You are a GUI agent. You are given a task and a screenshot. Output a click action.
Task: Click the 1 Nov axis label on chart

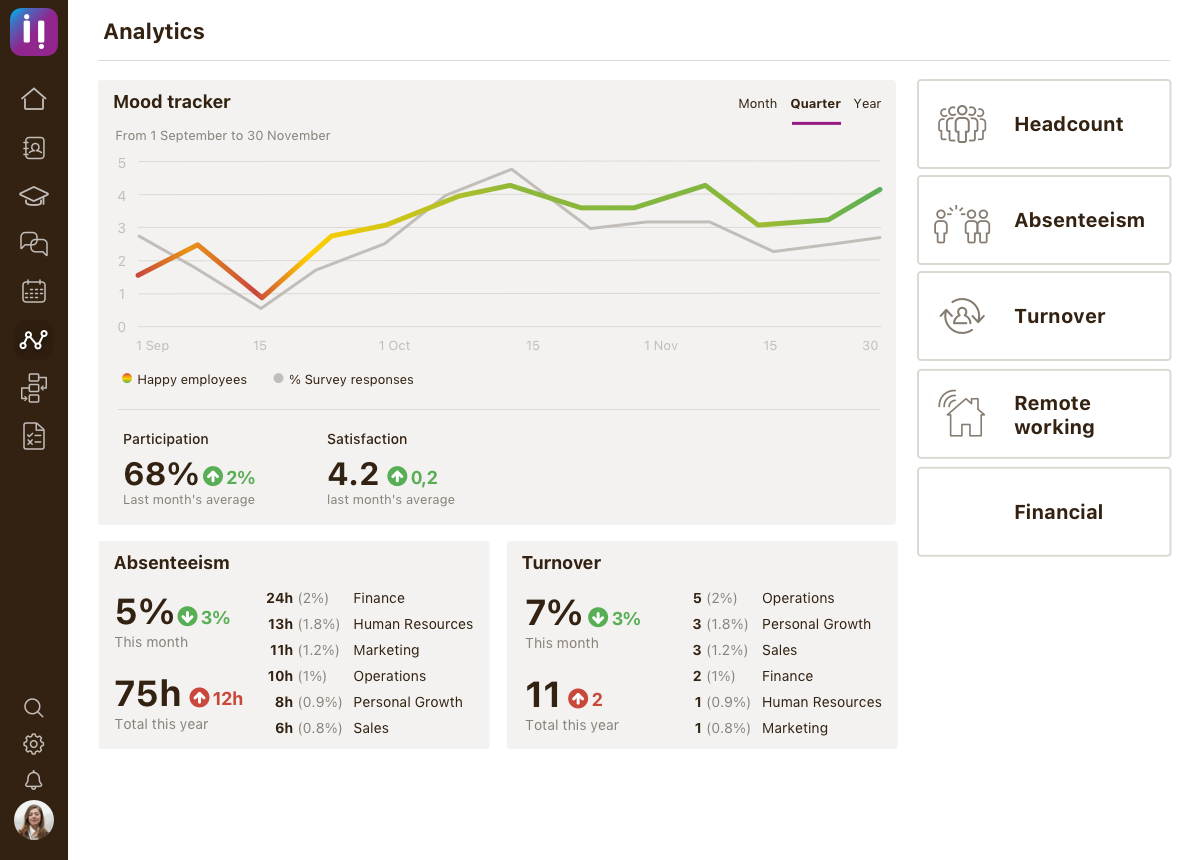pyautogui.click(x=661, y=346)
